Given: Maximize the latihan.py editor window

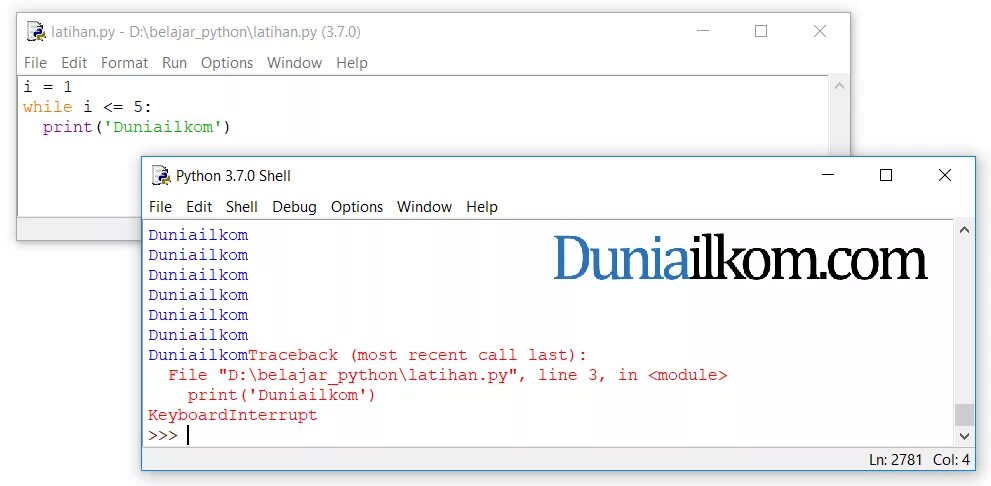Looking at the screenshot, I should 761,31.
